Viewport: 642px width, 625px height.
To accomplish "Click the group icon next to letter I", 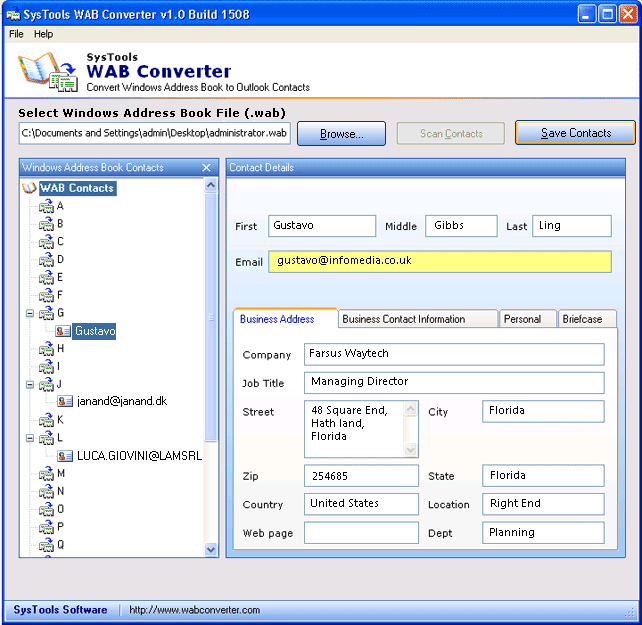I will coord(46,367).
